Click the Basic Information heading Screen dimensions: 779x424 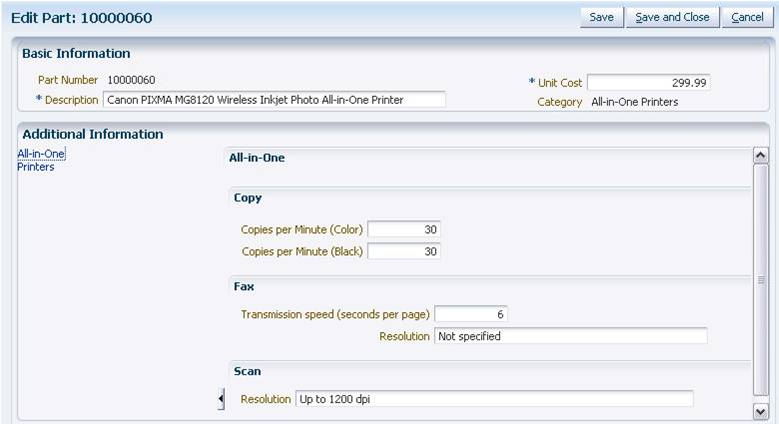pos(76,54)
